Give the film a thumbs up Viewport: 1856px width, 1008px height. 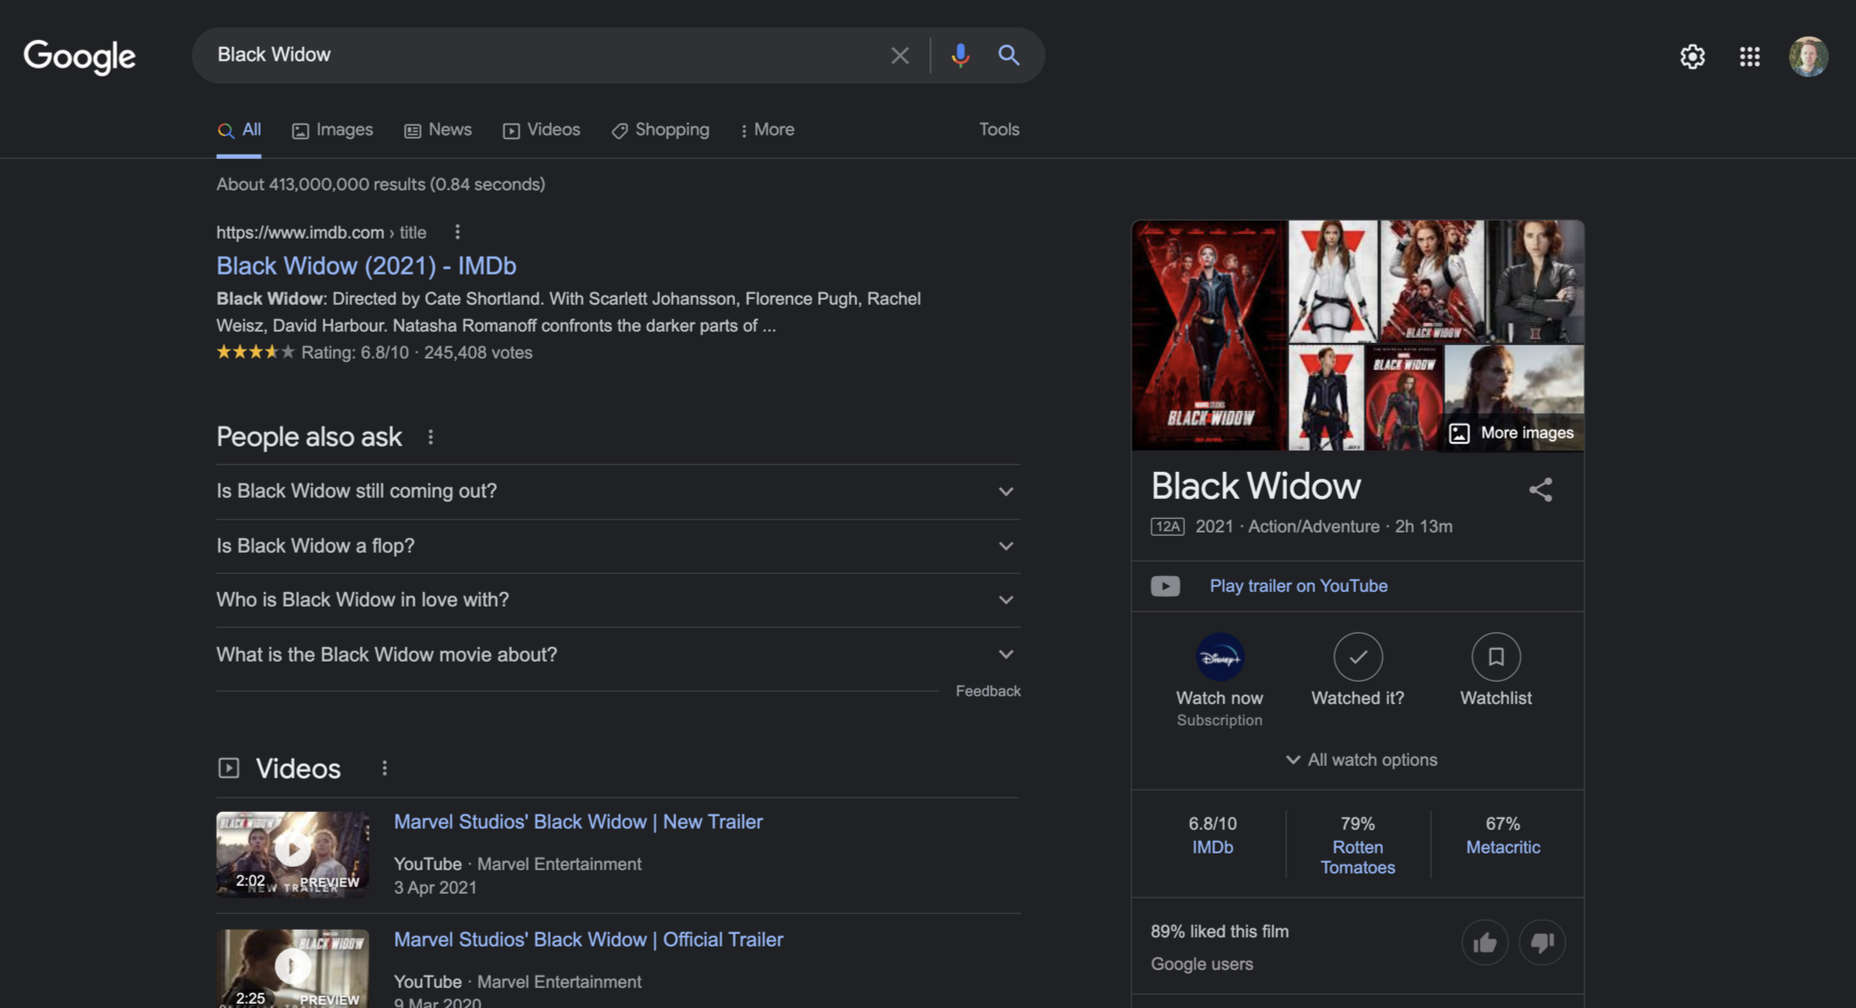(x=1485, y=942)
